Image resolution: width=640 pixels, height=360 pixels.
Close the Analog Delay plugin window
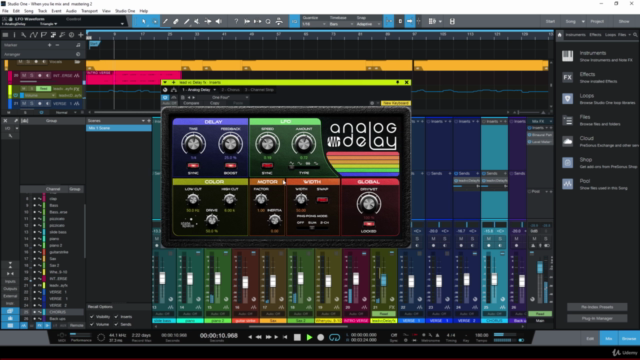click(x=407, y=82)
